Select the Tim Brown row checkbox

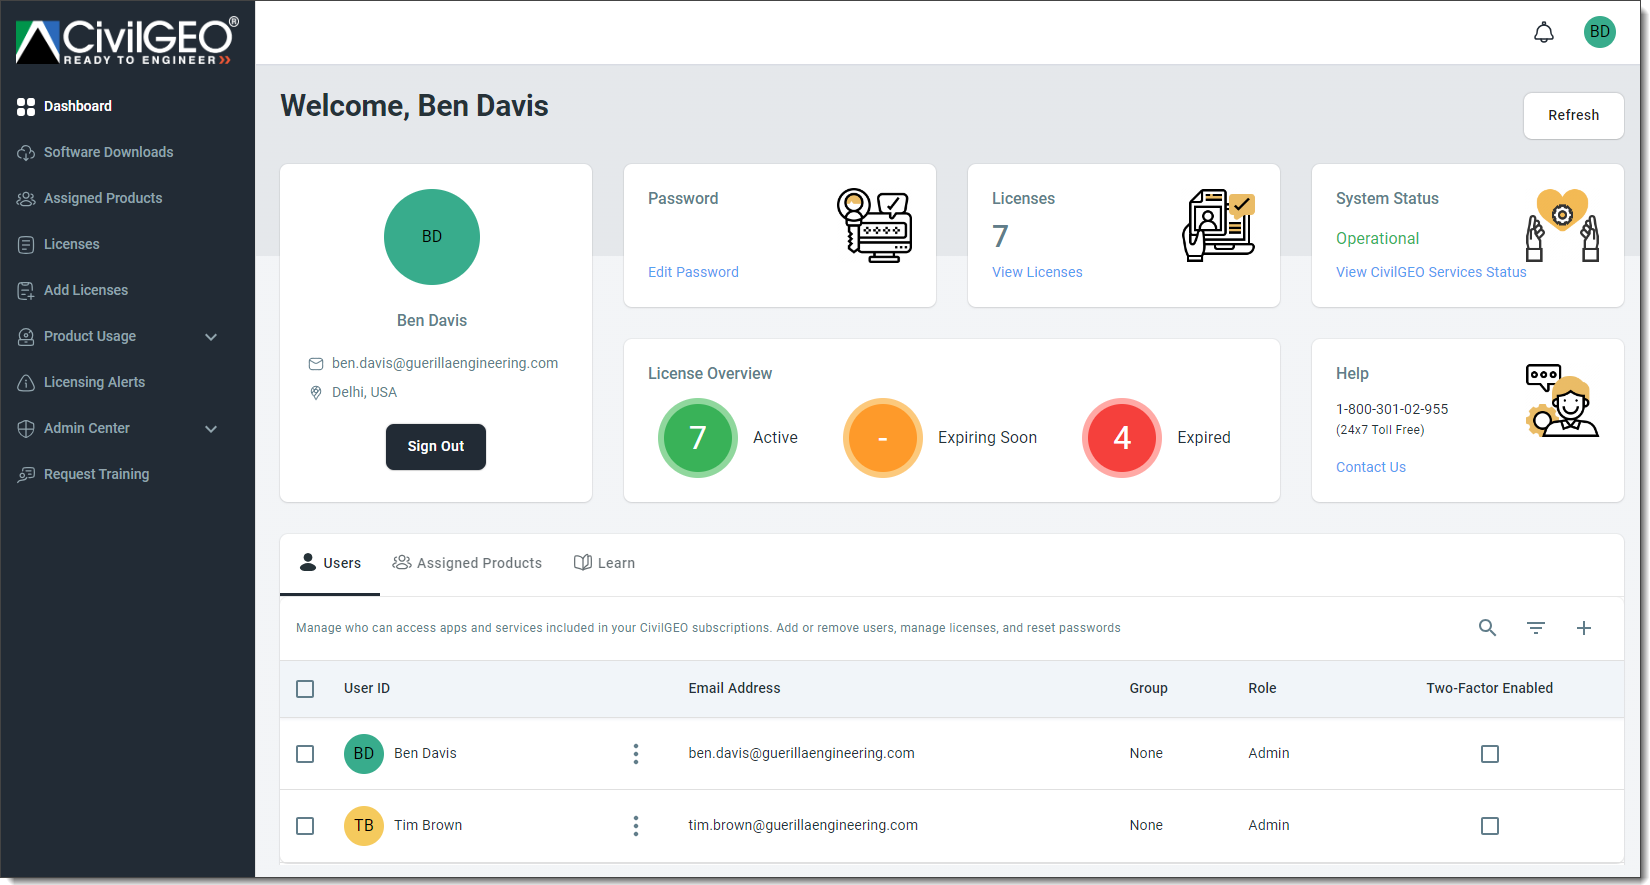point(305,826)
